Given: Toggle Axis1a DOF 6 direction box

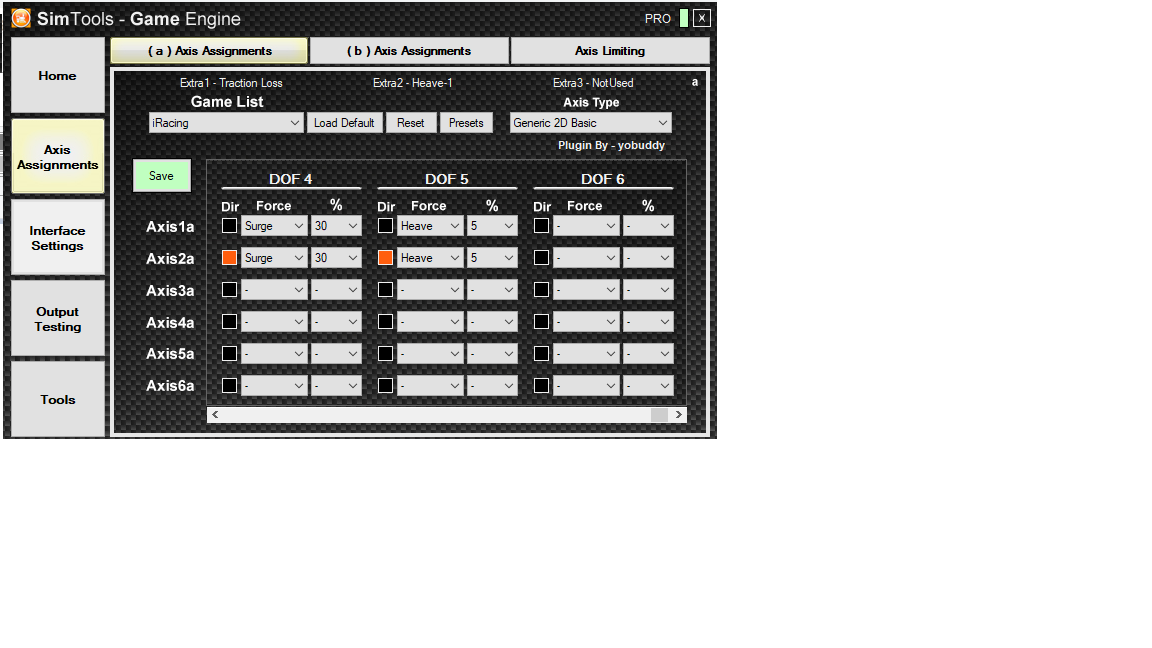Looking at the screenshot, I should 541,226.
